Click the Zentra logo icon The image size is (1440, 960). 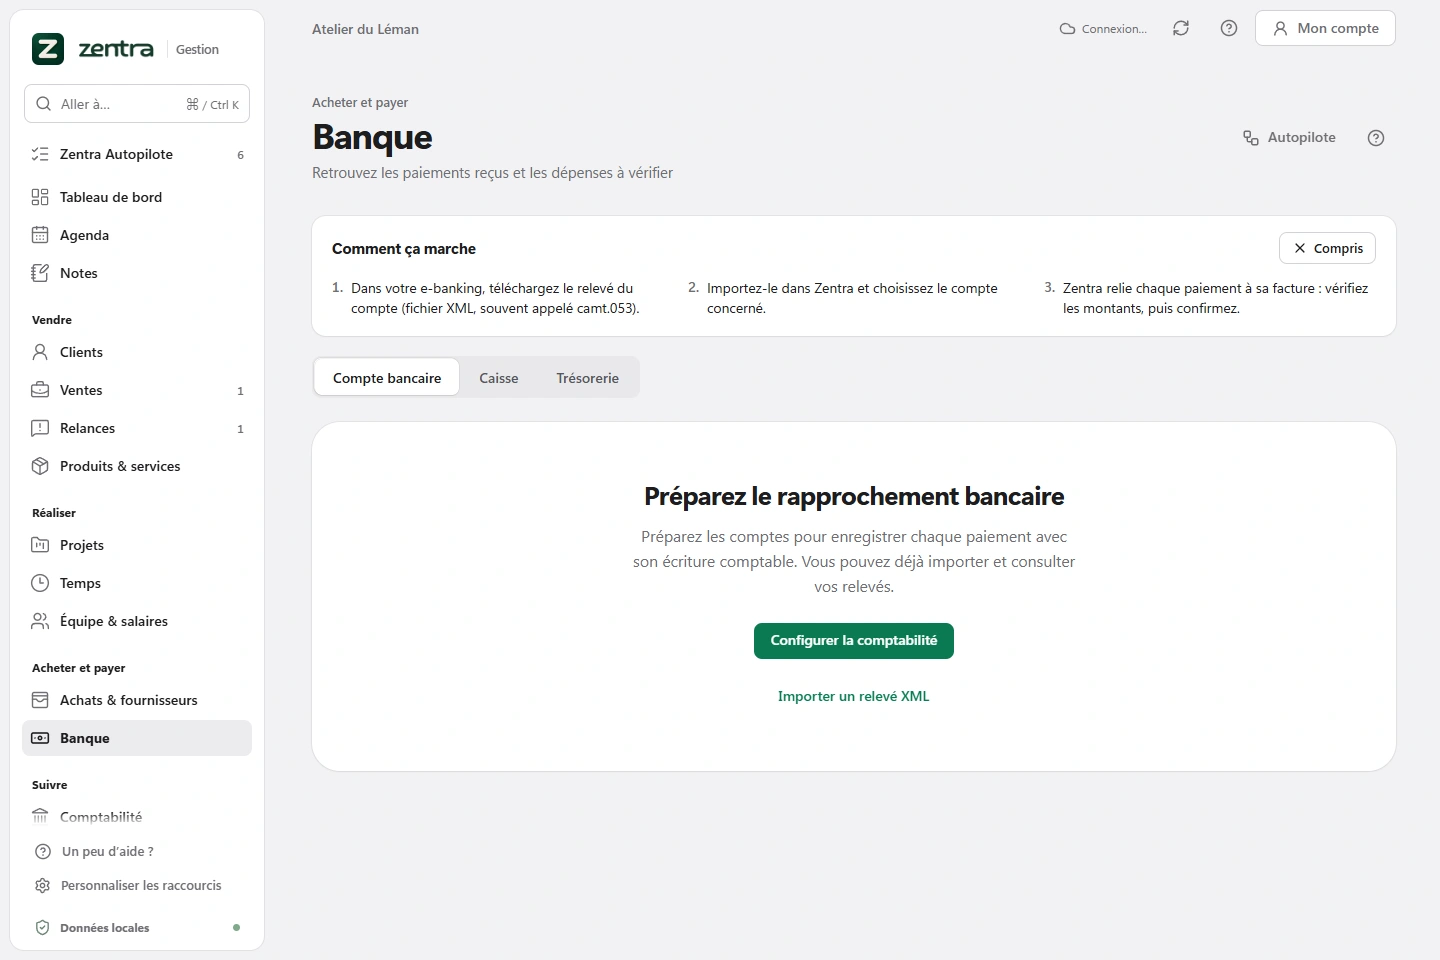(48, 49)
